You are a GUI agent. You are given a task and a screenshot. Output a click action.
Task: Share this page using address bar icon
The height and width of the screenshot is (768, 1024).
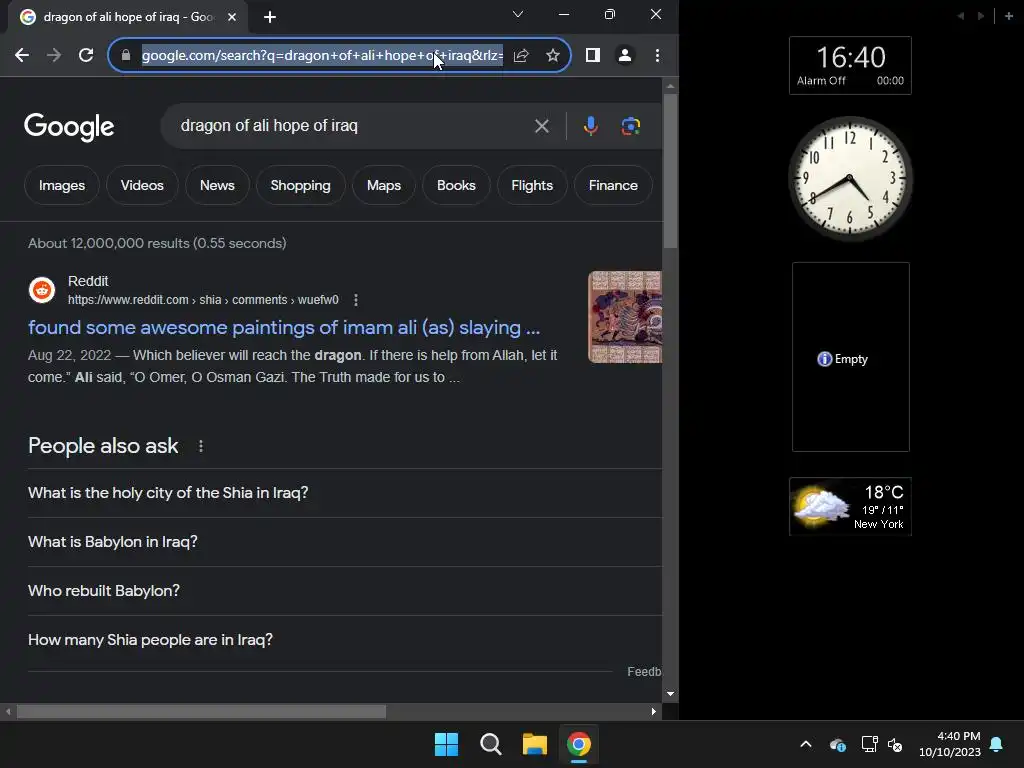point(520,56)
